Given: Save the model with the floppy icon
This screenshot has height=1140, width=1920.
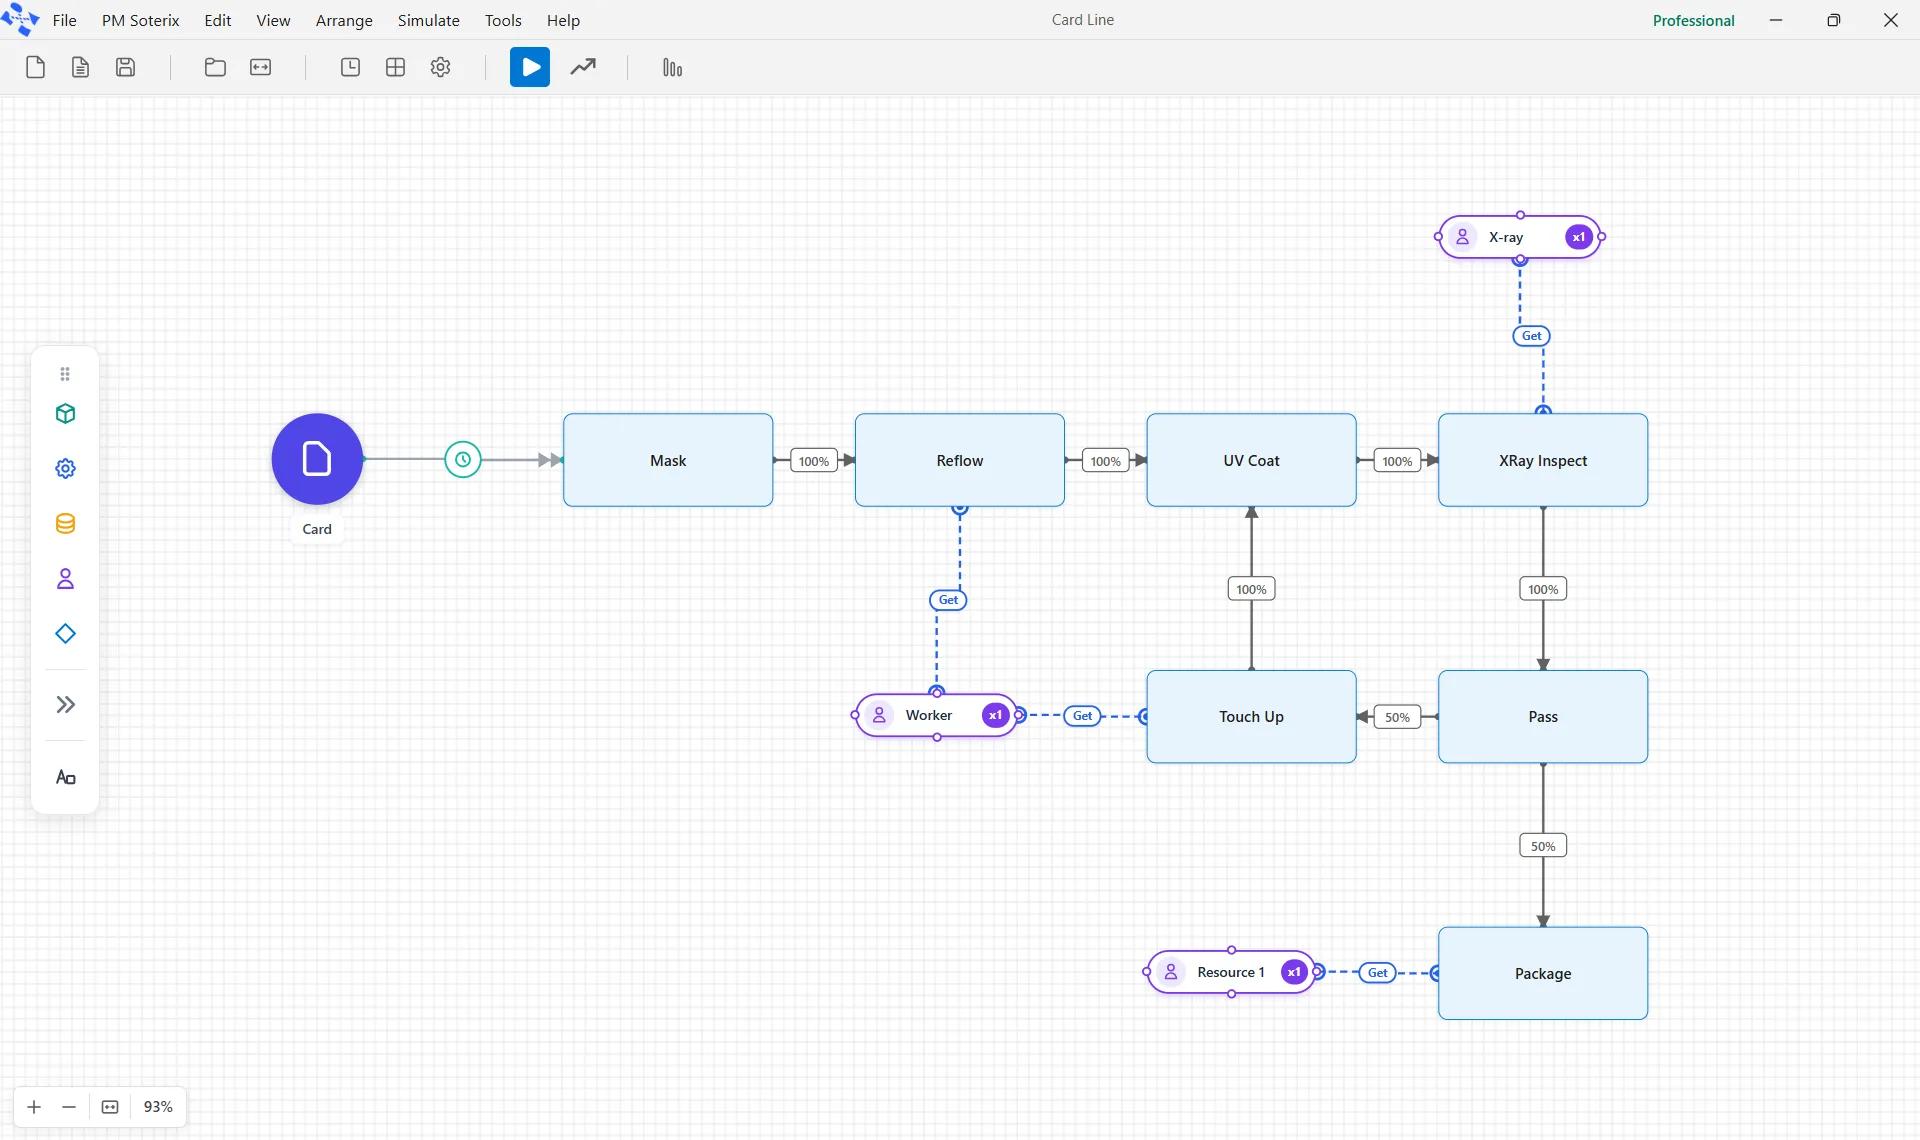Looking at the screenshot, I should pyautogui.click(x=125, y=67).
